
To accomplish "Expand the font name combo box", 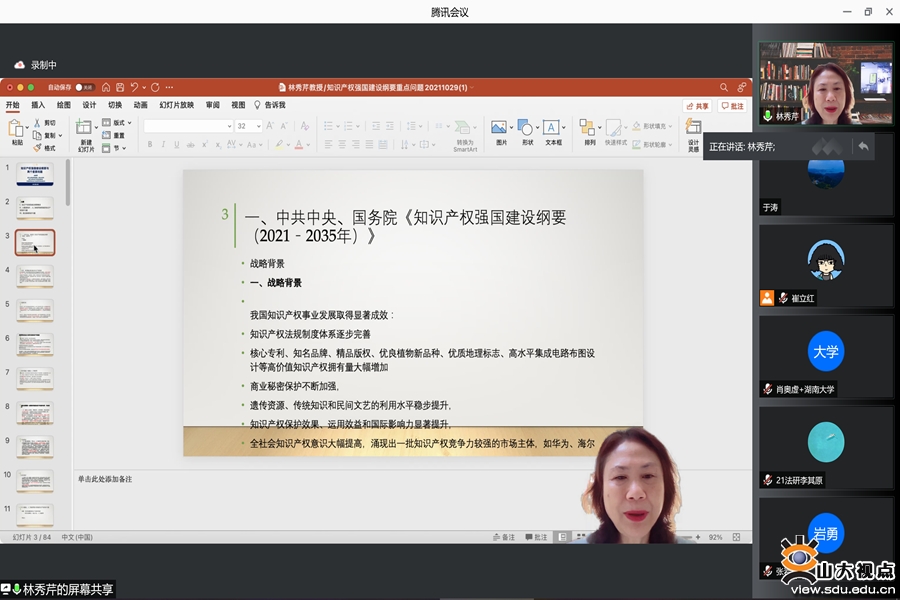I will click(x=189, y=126).
